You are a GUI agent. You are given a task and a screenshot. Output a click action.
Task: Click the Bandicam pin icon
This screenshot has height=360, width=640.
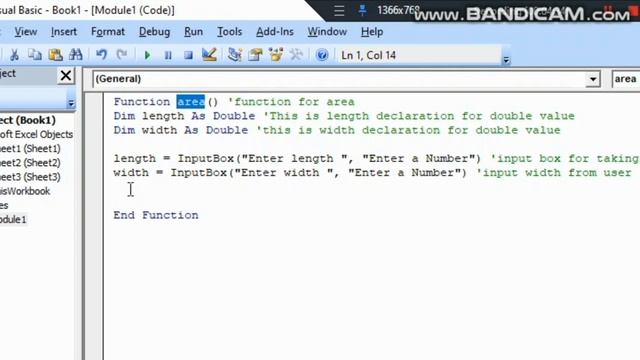[x=362, y=11]
